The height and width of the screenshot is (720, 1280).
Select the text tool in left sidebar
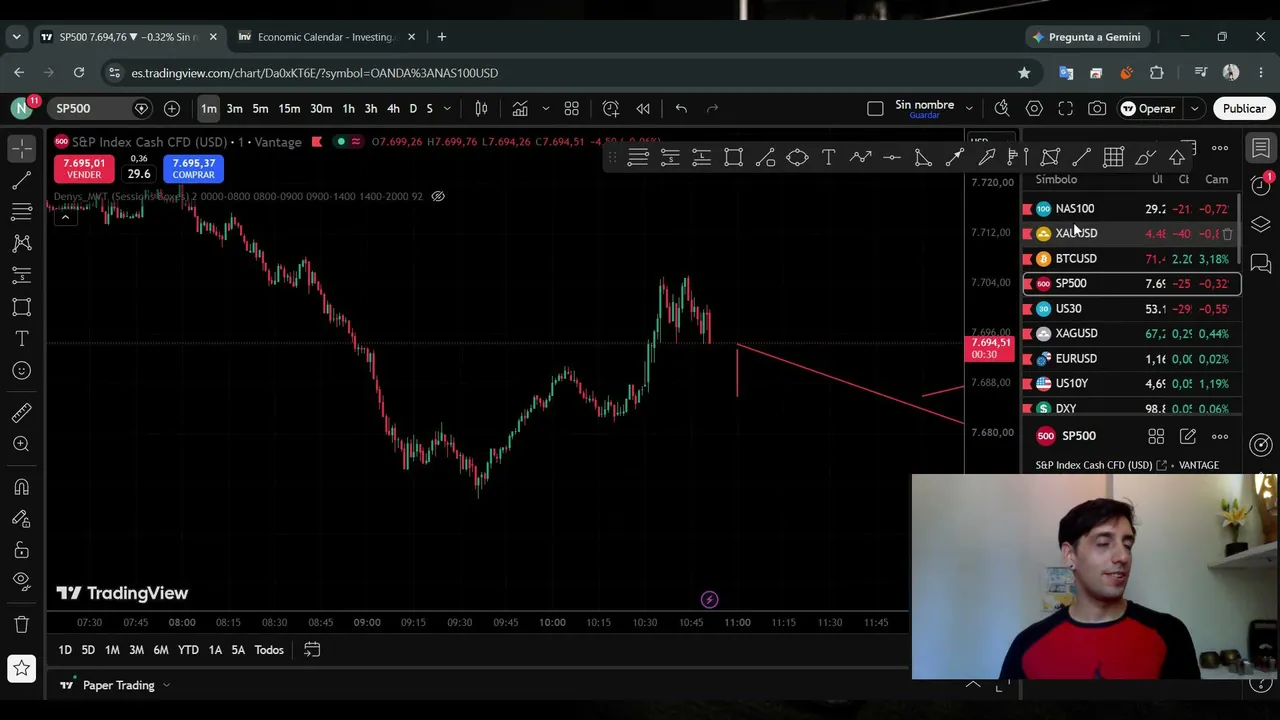coord(22,339)
